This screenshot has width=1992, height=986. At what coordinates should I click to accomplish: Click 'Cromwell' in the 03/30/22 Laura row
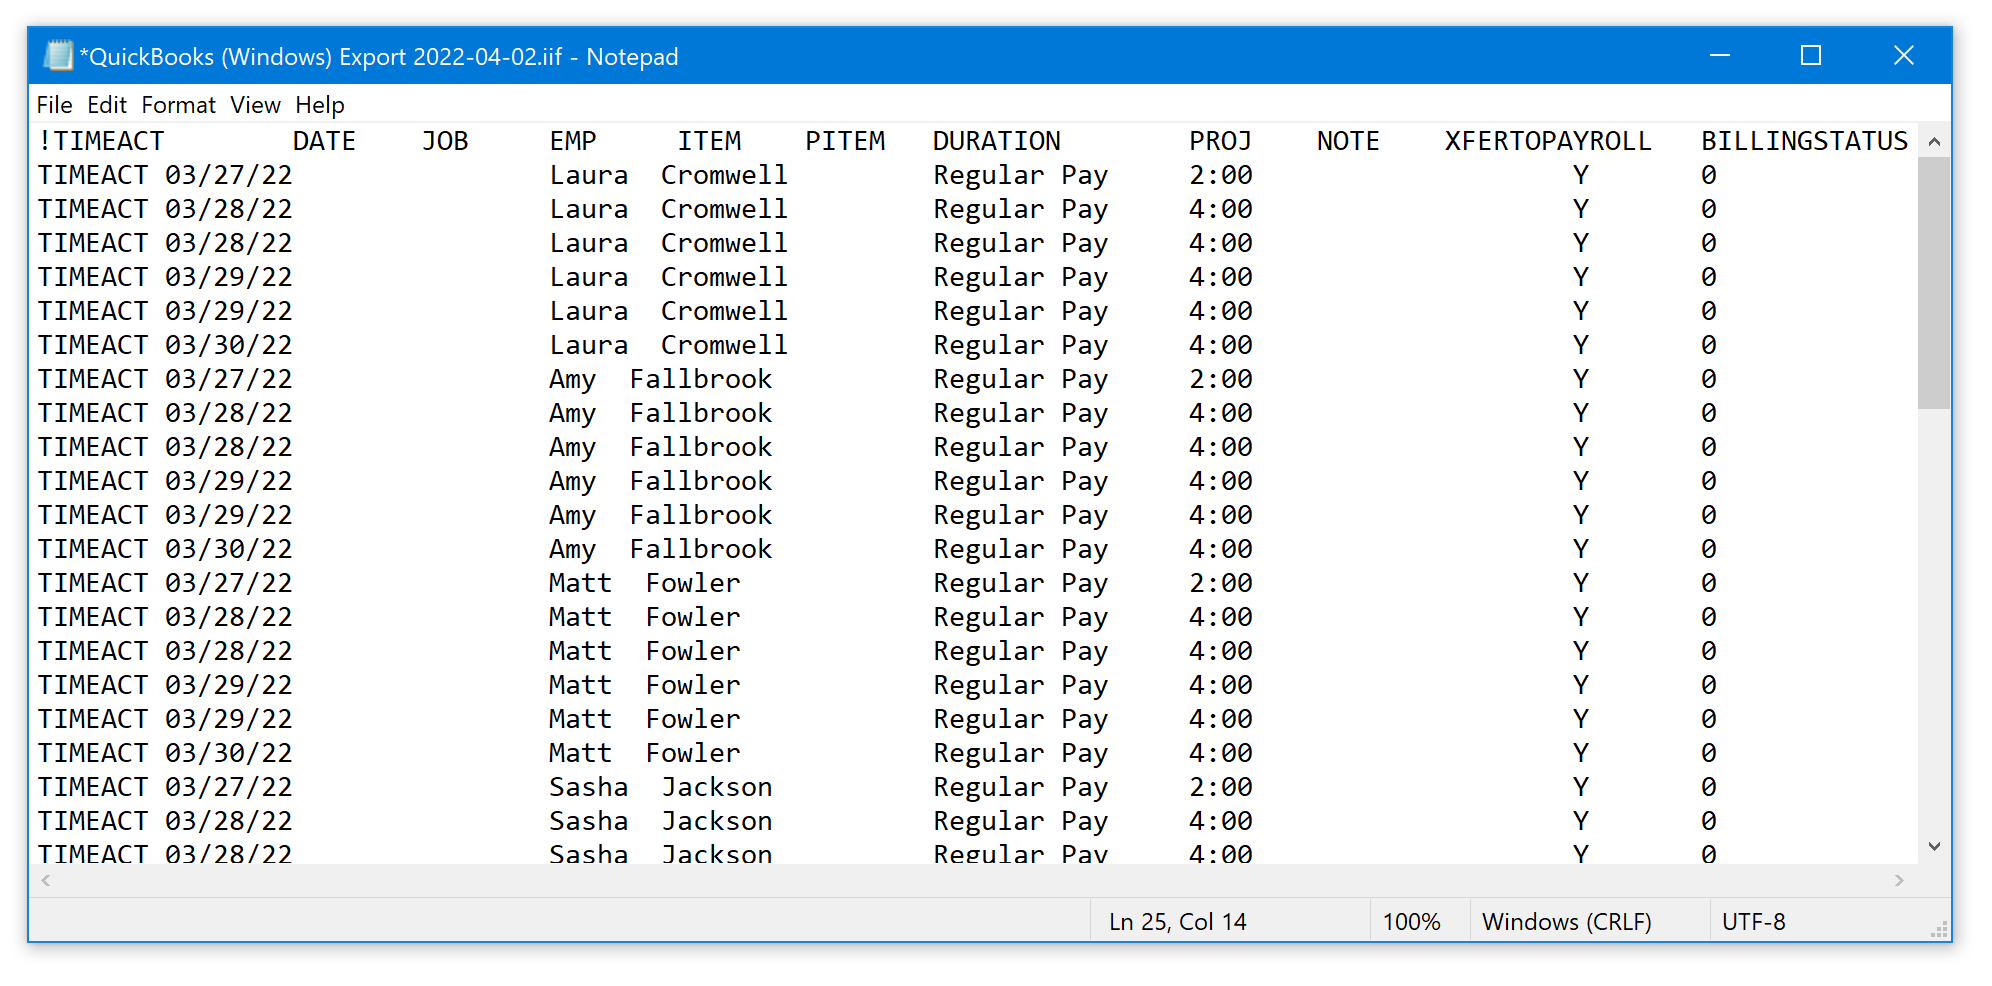(724, 345)
